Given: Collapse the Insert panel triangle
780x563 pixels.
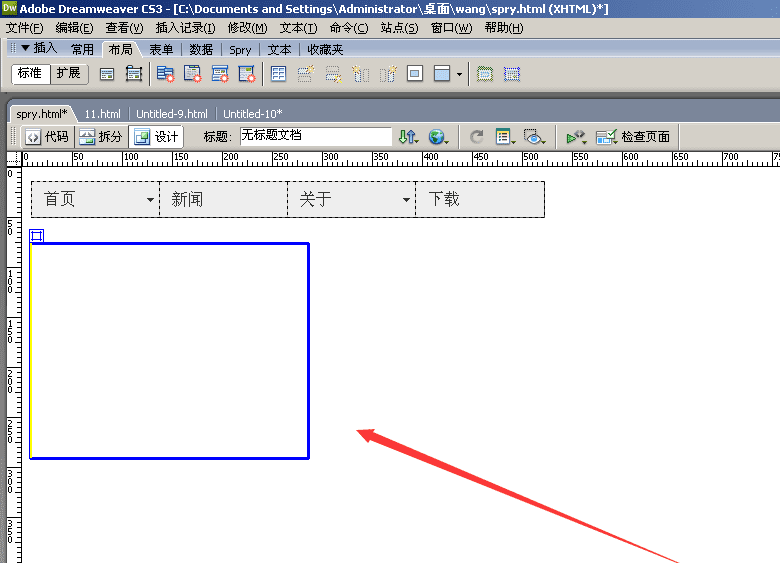Looking at the screenshot, I should pyautogui.click(x=25, y=48).
